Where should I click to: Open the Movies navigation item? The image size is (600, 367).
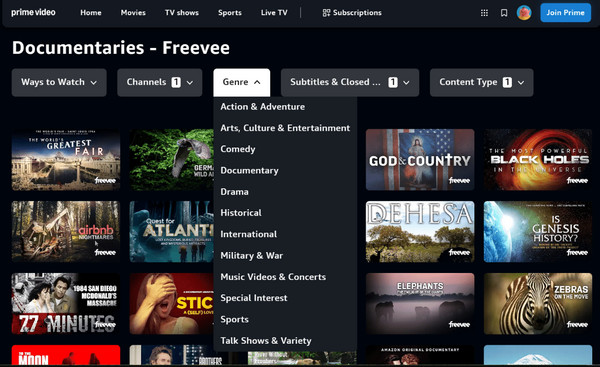[133, 13]
